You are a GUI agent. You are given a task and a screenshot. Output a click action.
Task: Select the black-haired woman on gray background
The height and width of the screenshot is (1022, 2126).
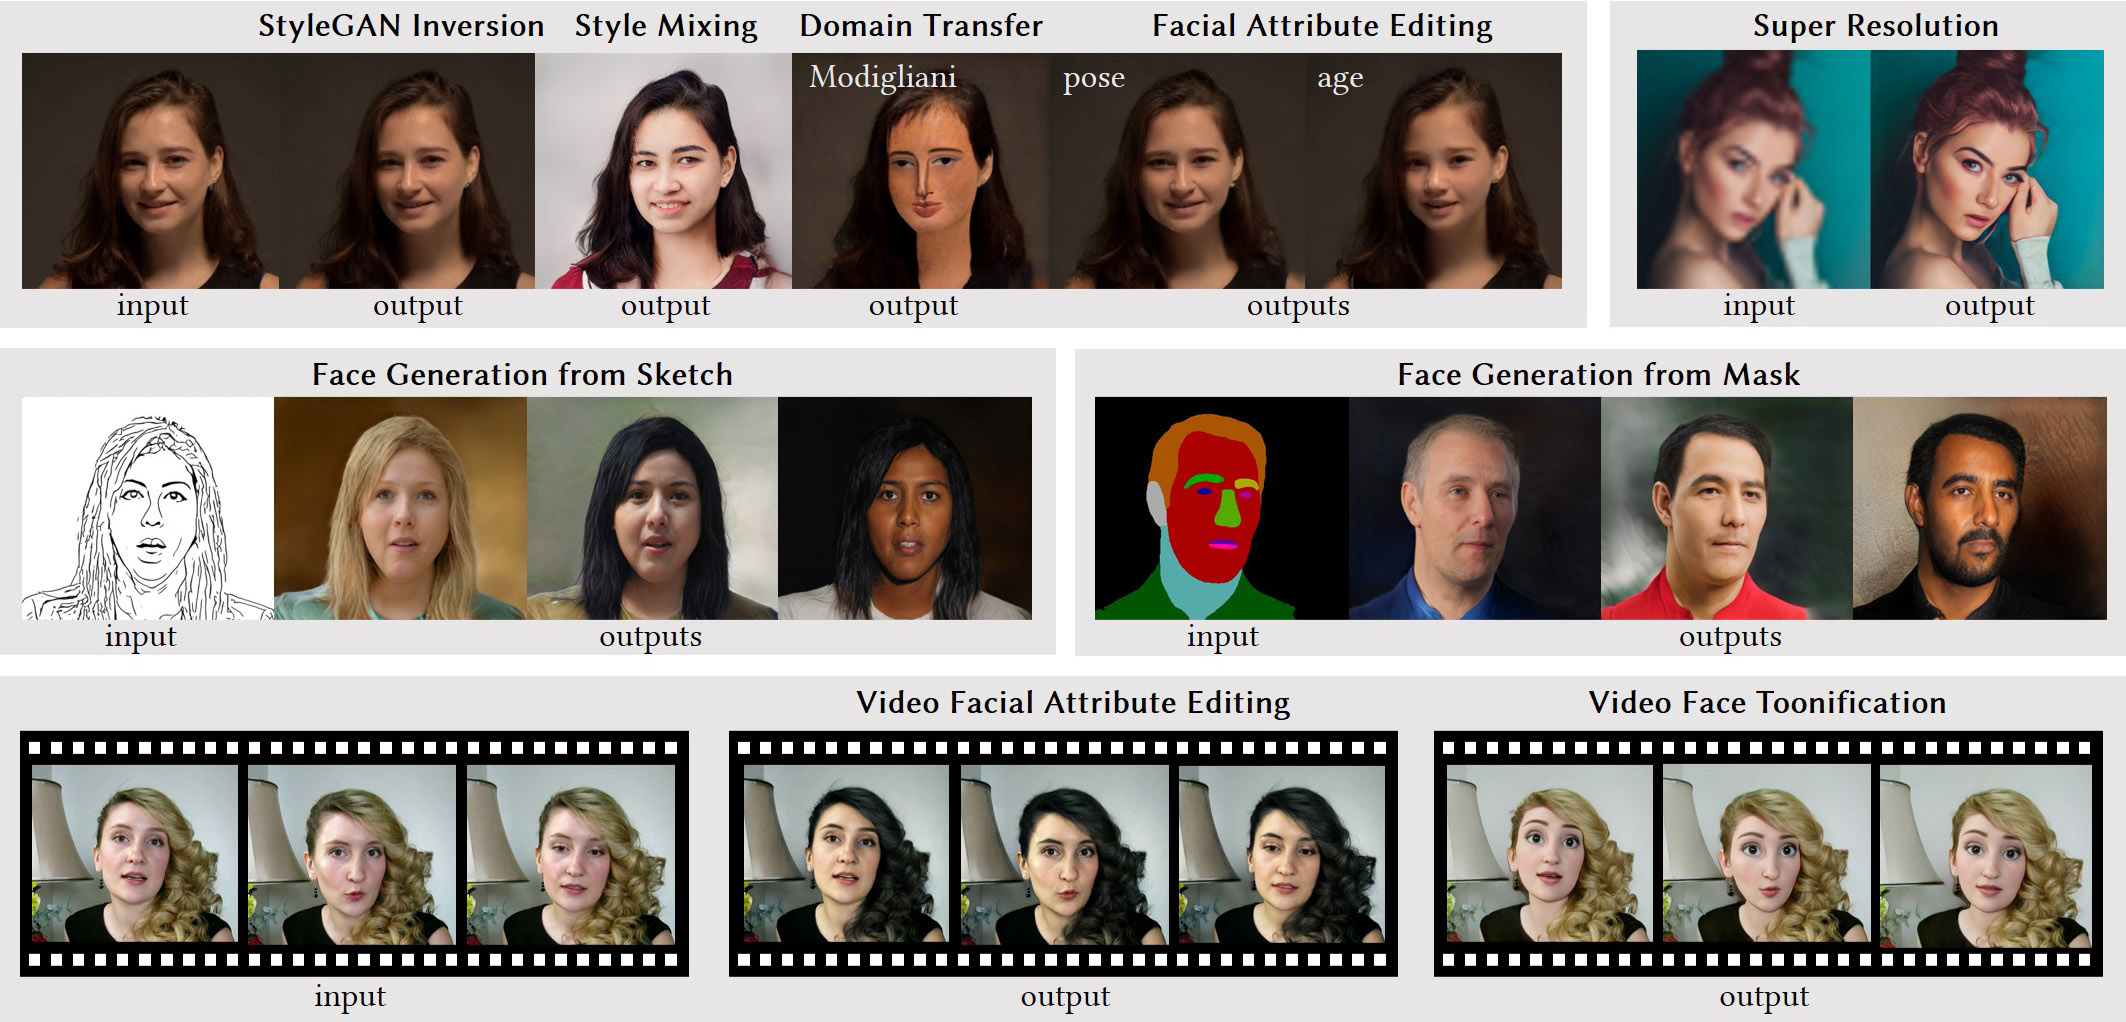click(x=652, y=508)
